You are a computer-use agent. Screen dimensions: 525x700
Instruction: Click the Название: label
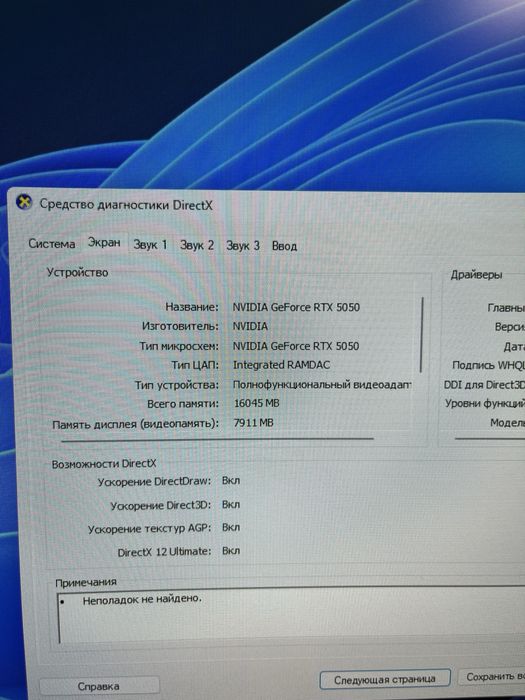[192, 307]
